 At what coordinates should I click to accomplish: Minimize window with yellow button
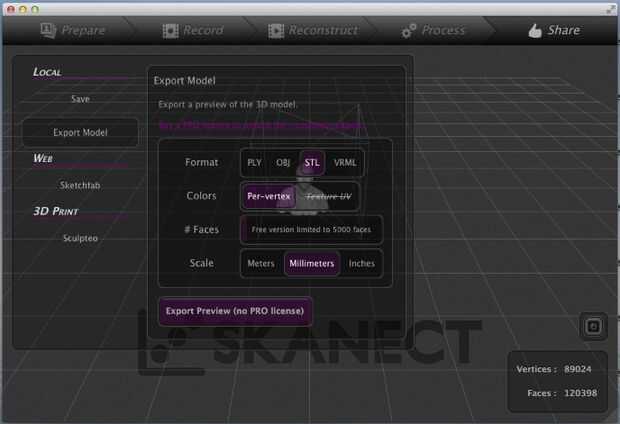coord(23,9)
